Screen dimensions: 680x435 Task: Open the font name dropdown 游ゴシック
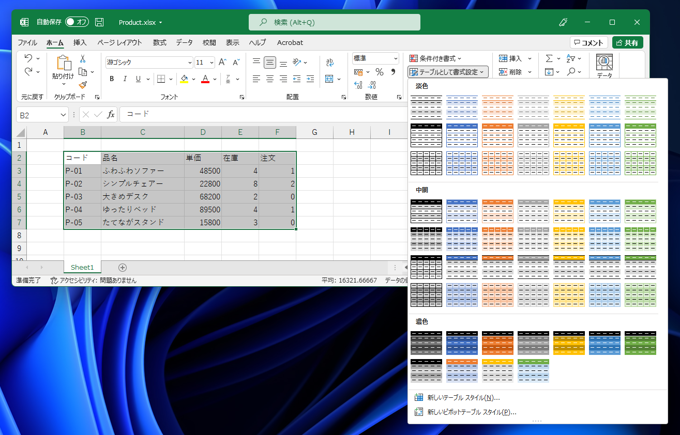189,62
